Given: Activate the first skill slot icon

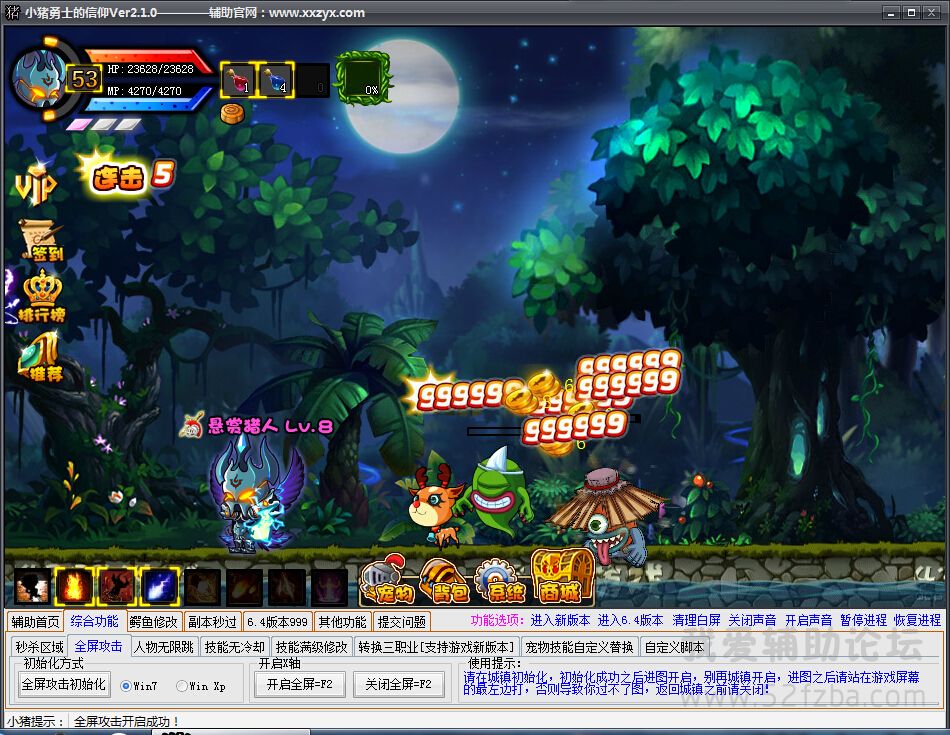Looking at the screenshot, I should coord(32,587).
